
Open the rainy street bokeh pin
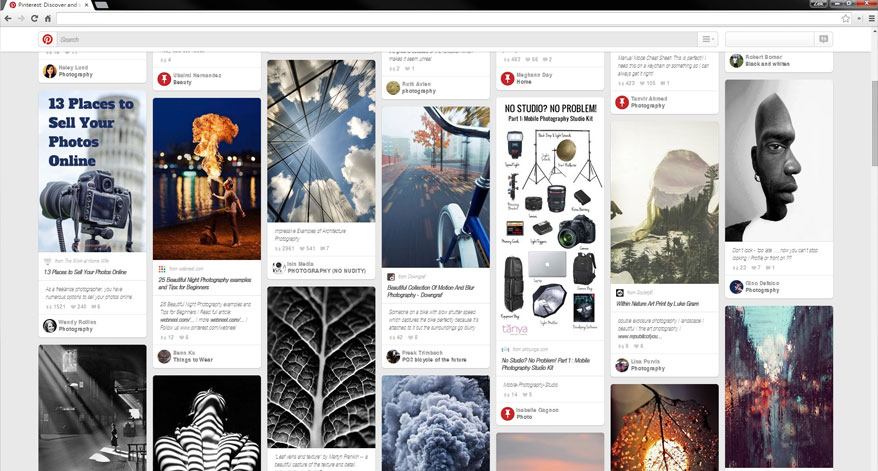[779, 386]
